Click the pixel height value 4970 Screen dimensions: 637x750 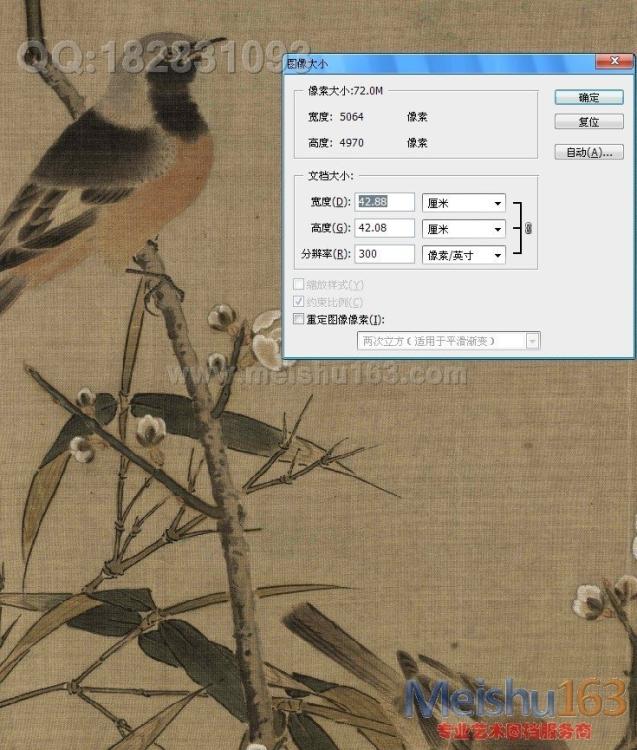tap(351, 143)
